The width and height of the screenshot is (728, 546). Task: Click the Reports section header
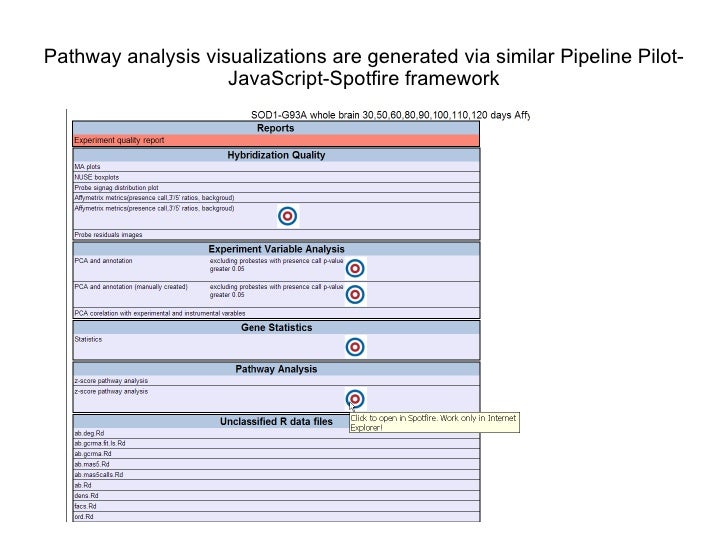(276, 128)
